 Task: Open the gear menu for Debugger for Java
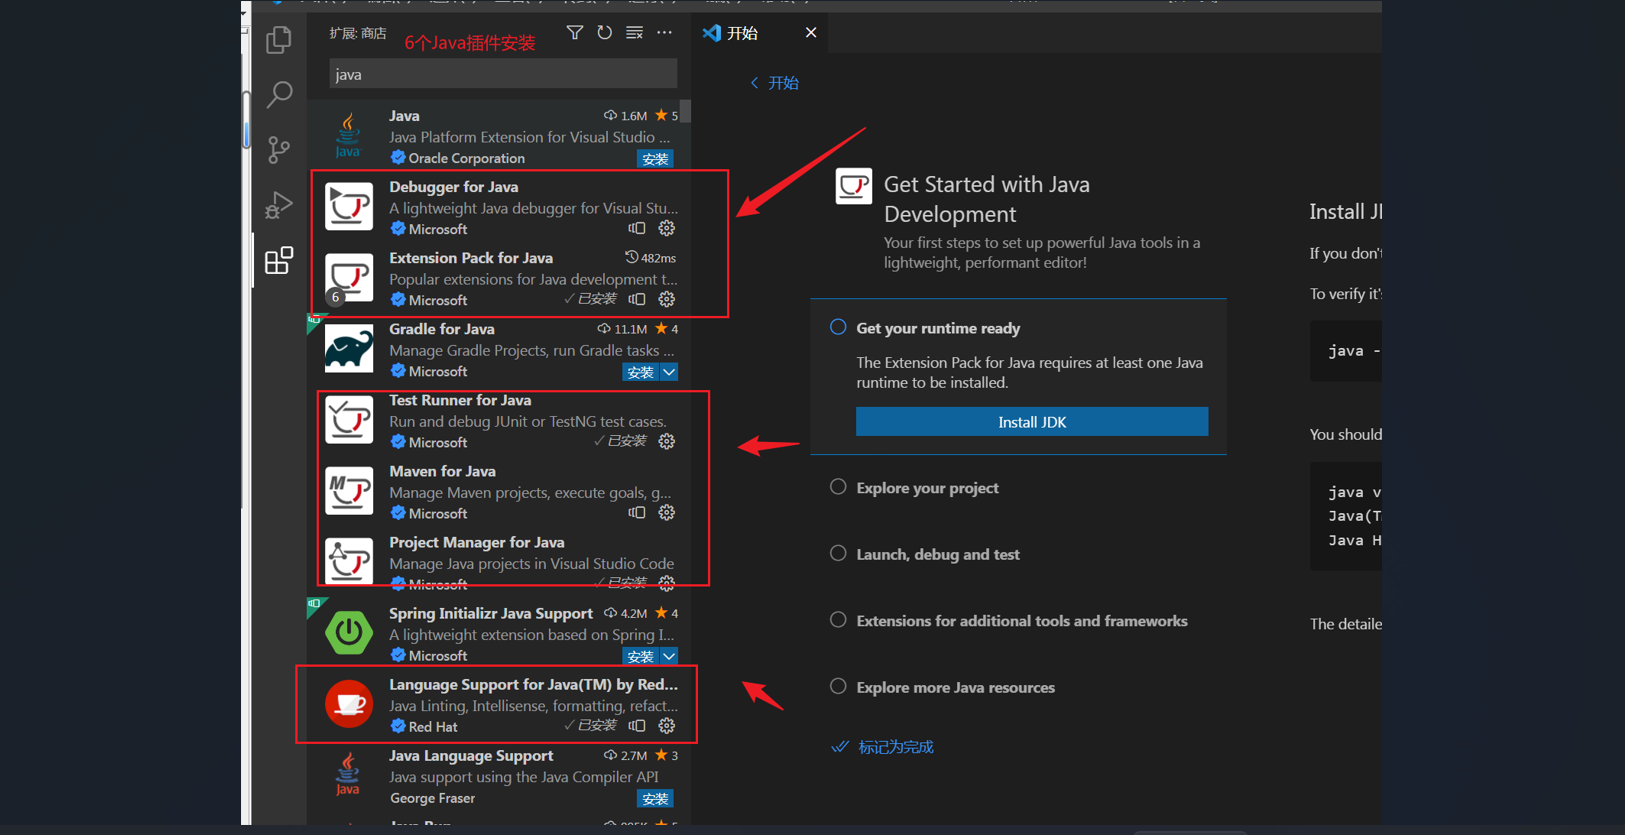tap(667, 229)
